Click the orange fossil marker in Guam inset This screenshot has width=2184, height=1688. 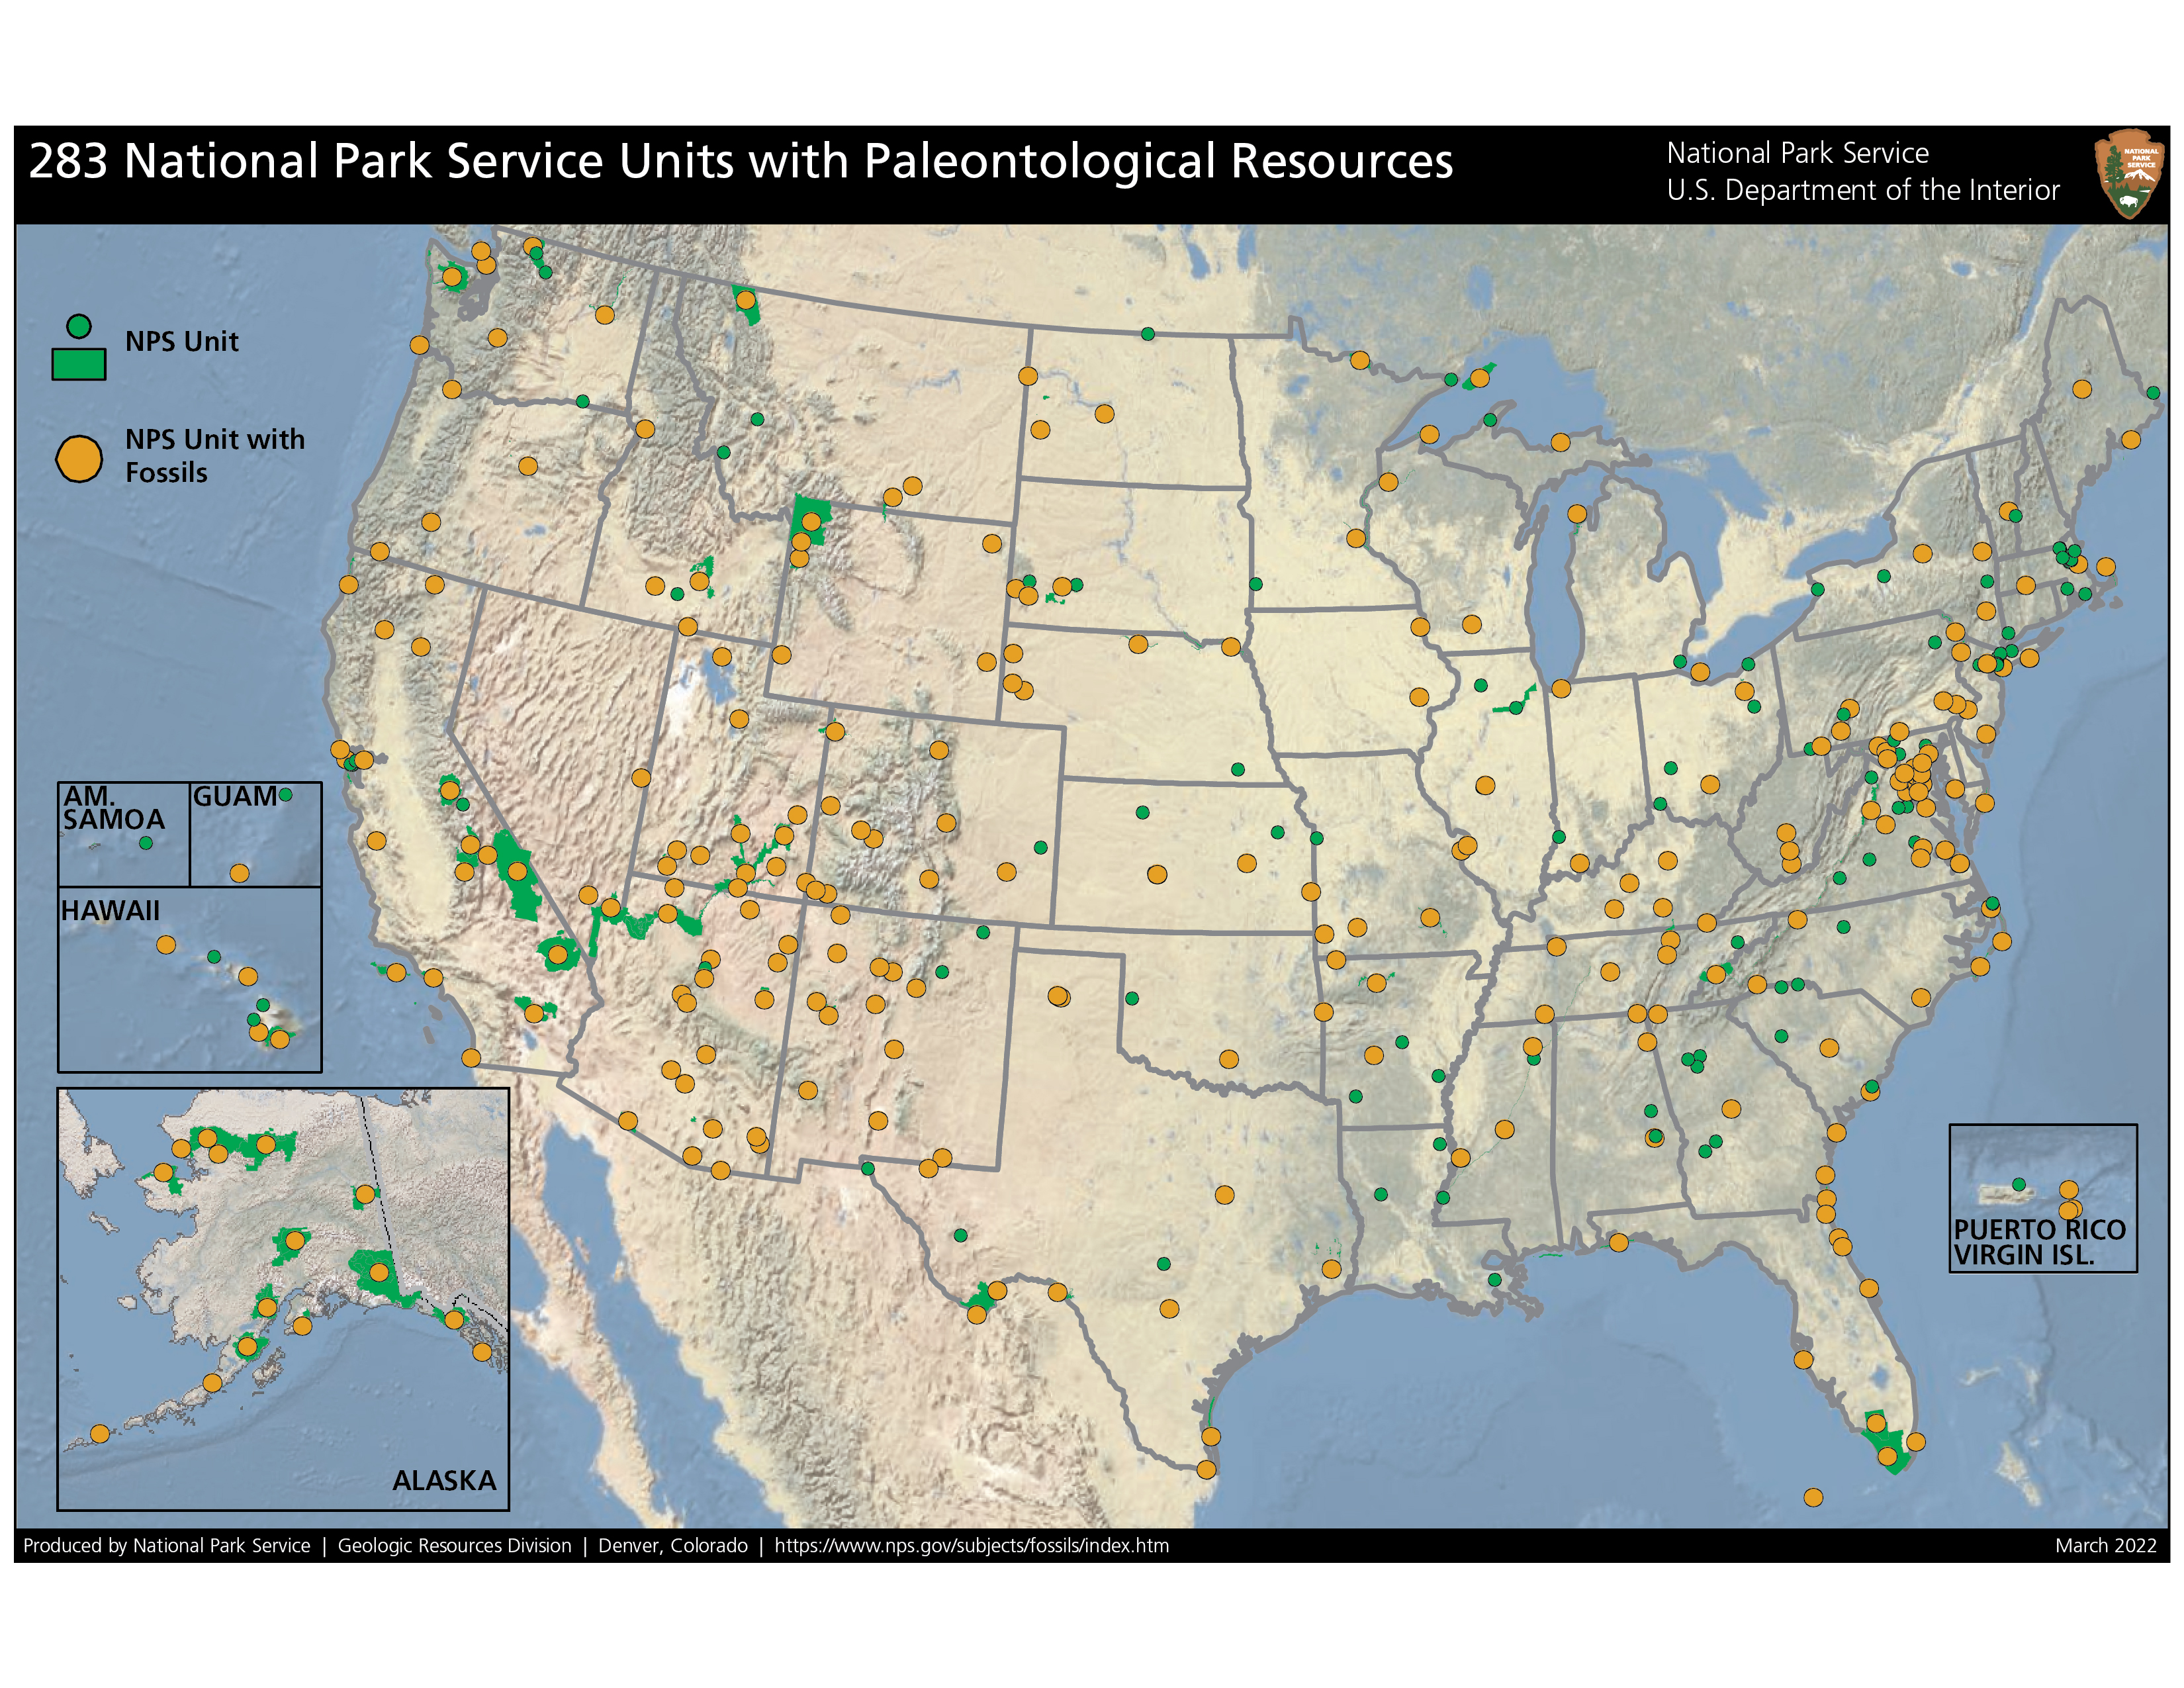(x=239, y=873)
